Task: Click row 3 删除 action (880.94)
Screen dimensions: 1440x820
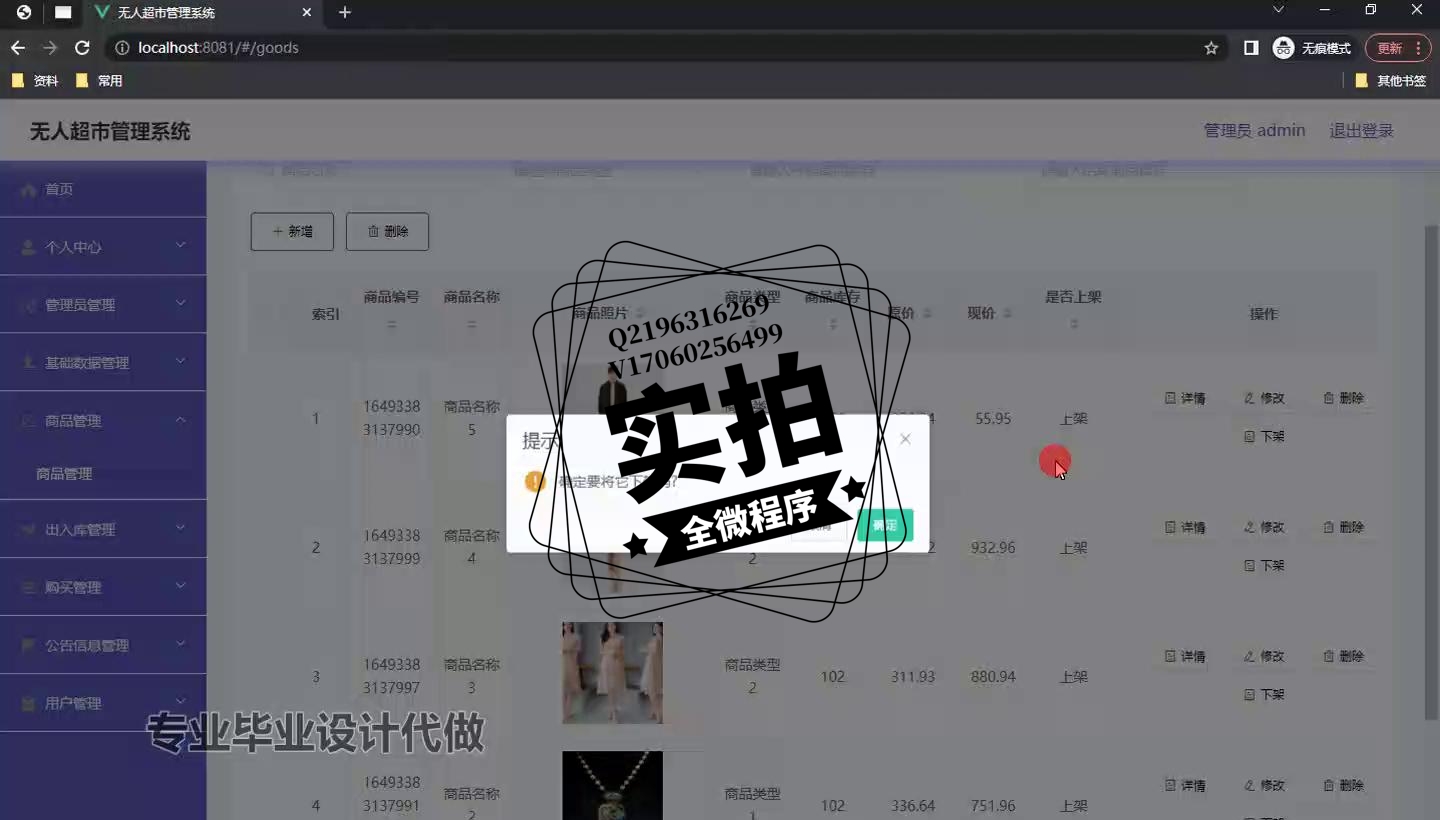Action: click(x=1343, y=656)
